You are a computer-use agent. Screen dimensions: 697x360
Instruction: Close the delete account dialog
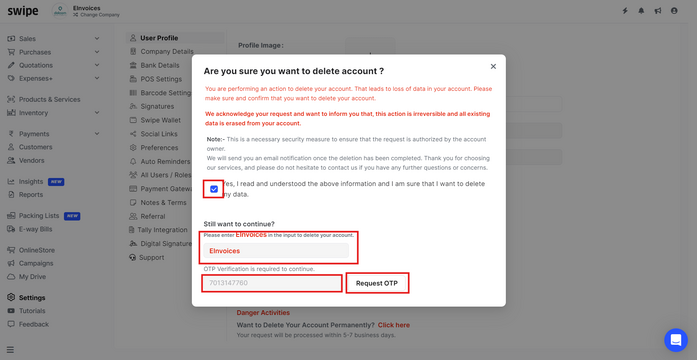(x=493, y=66)
